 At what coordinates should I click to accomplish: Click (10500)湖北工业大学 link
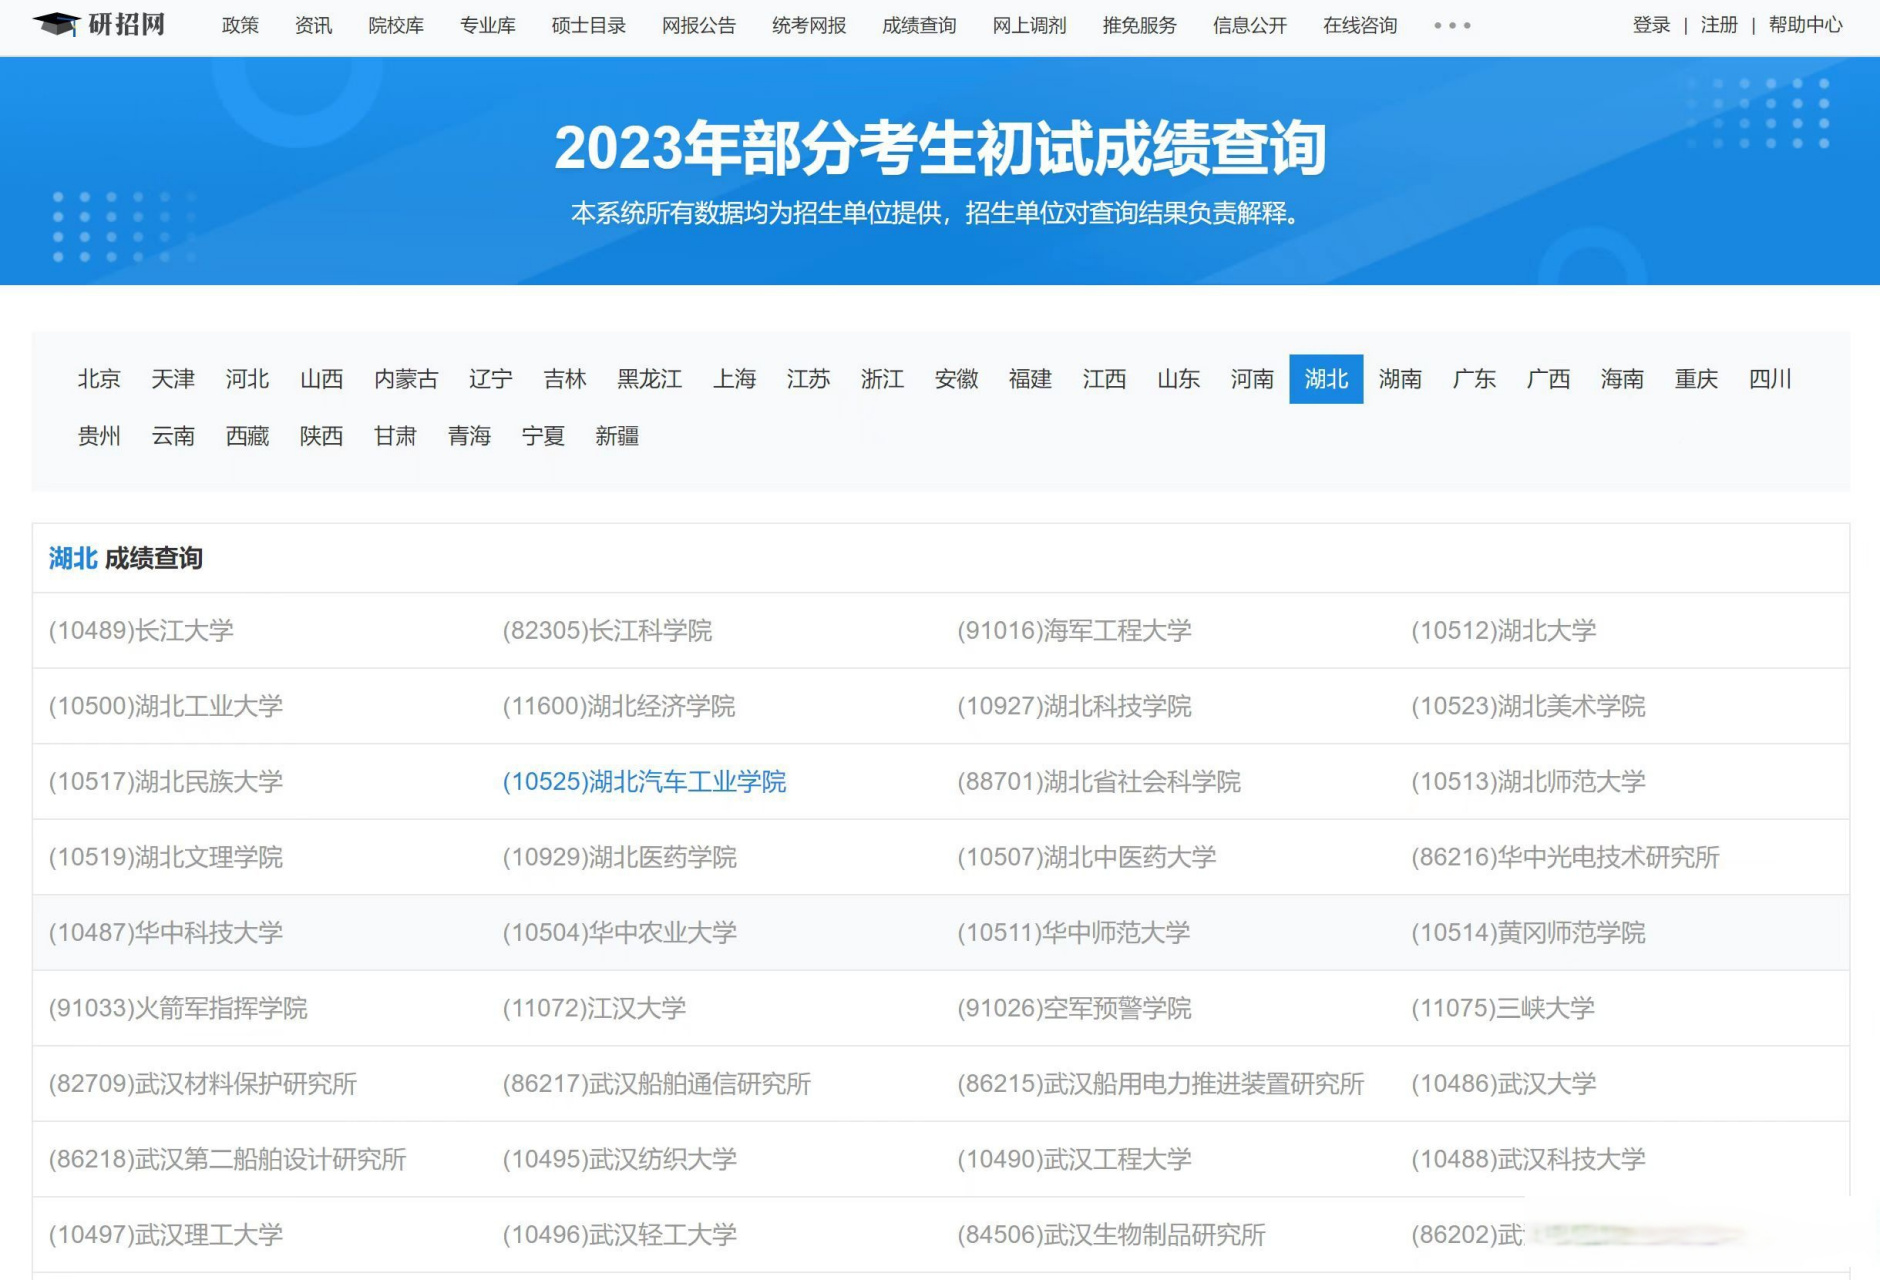click(x=166, y=706)
